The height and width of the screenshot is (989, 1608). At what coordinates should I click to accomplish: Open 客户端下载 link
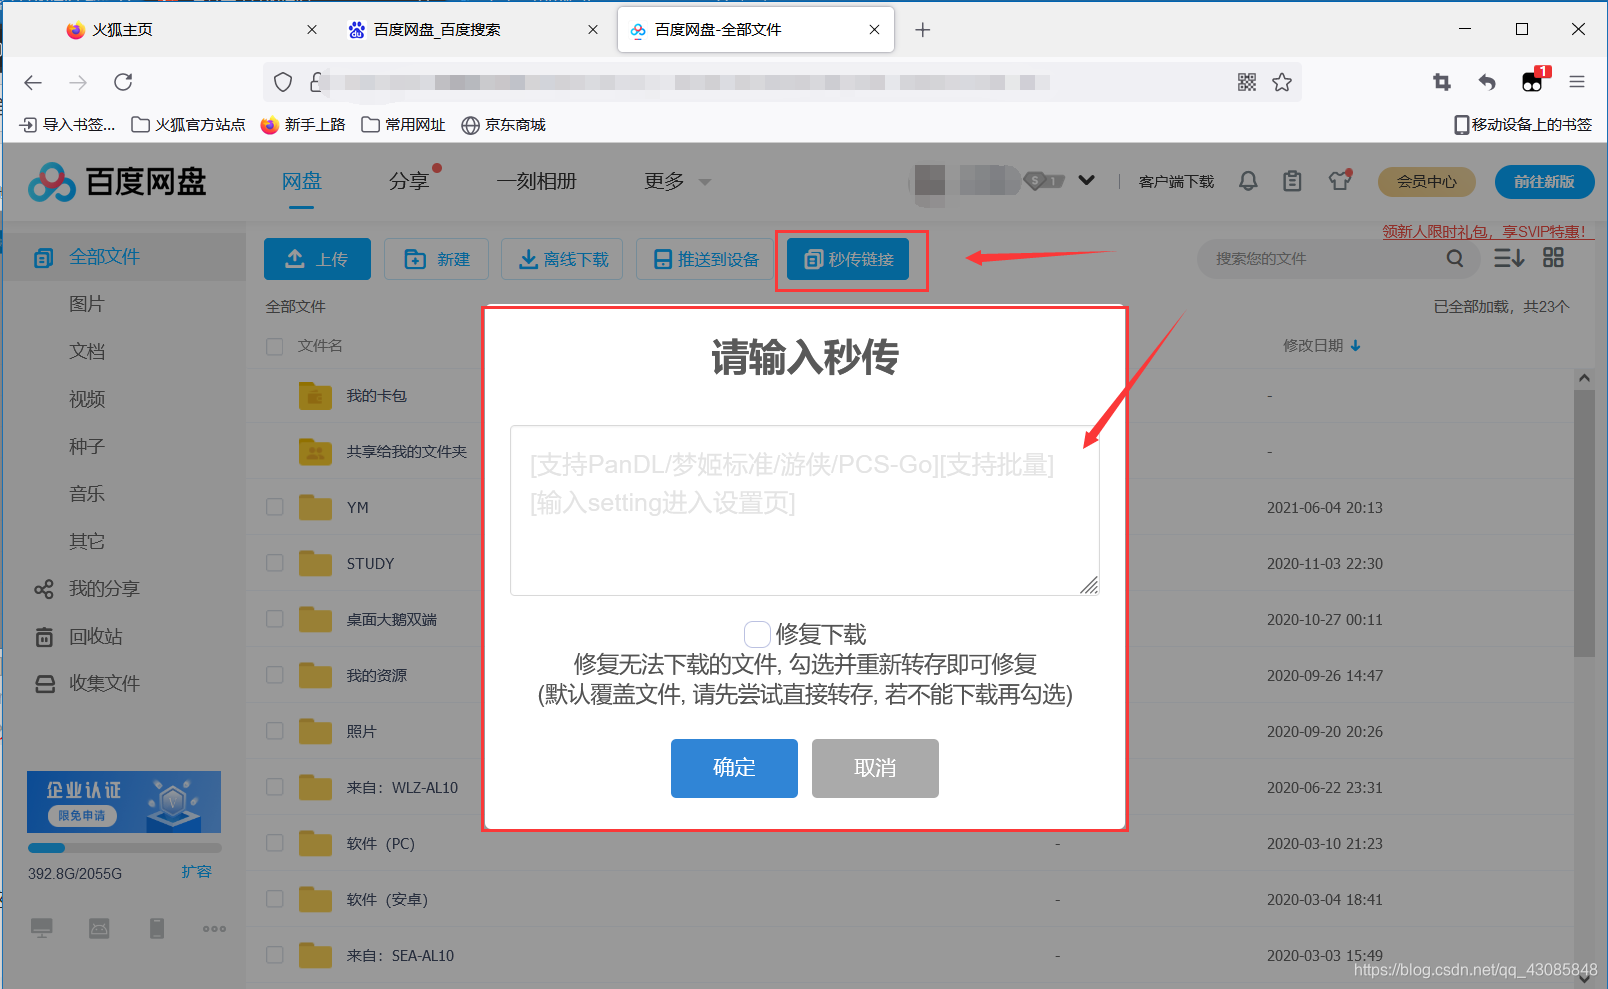pos(1176,181)
